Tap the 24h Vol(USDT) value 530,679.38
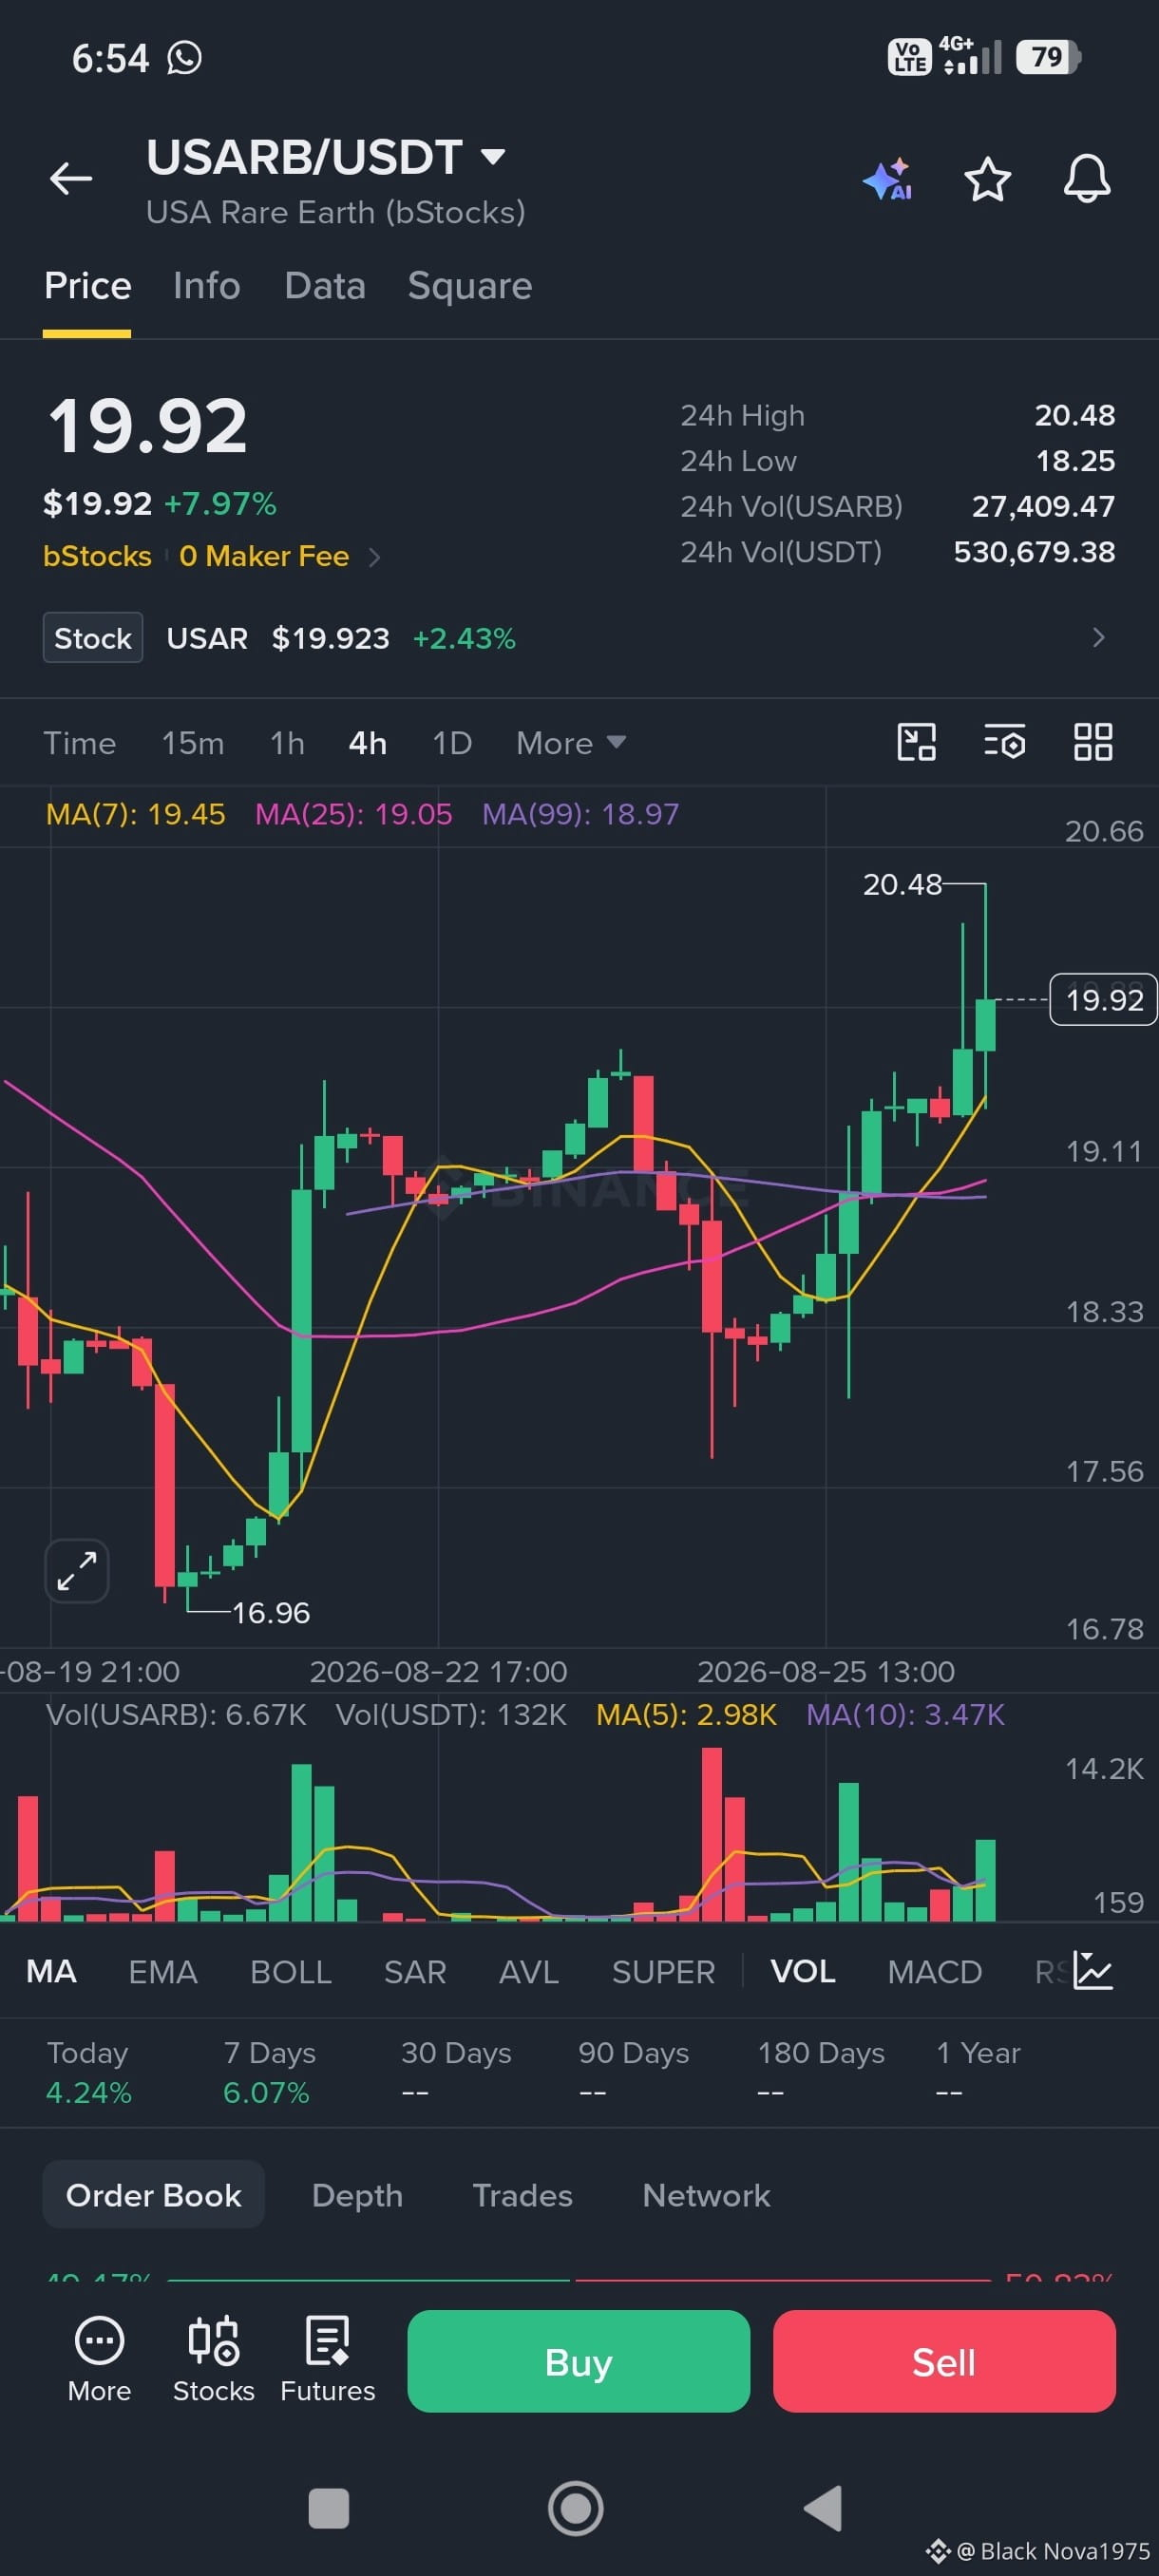The height and width of the screenshot is (2576, 1159). [1034, 552]
